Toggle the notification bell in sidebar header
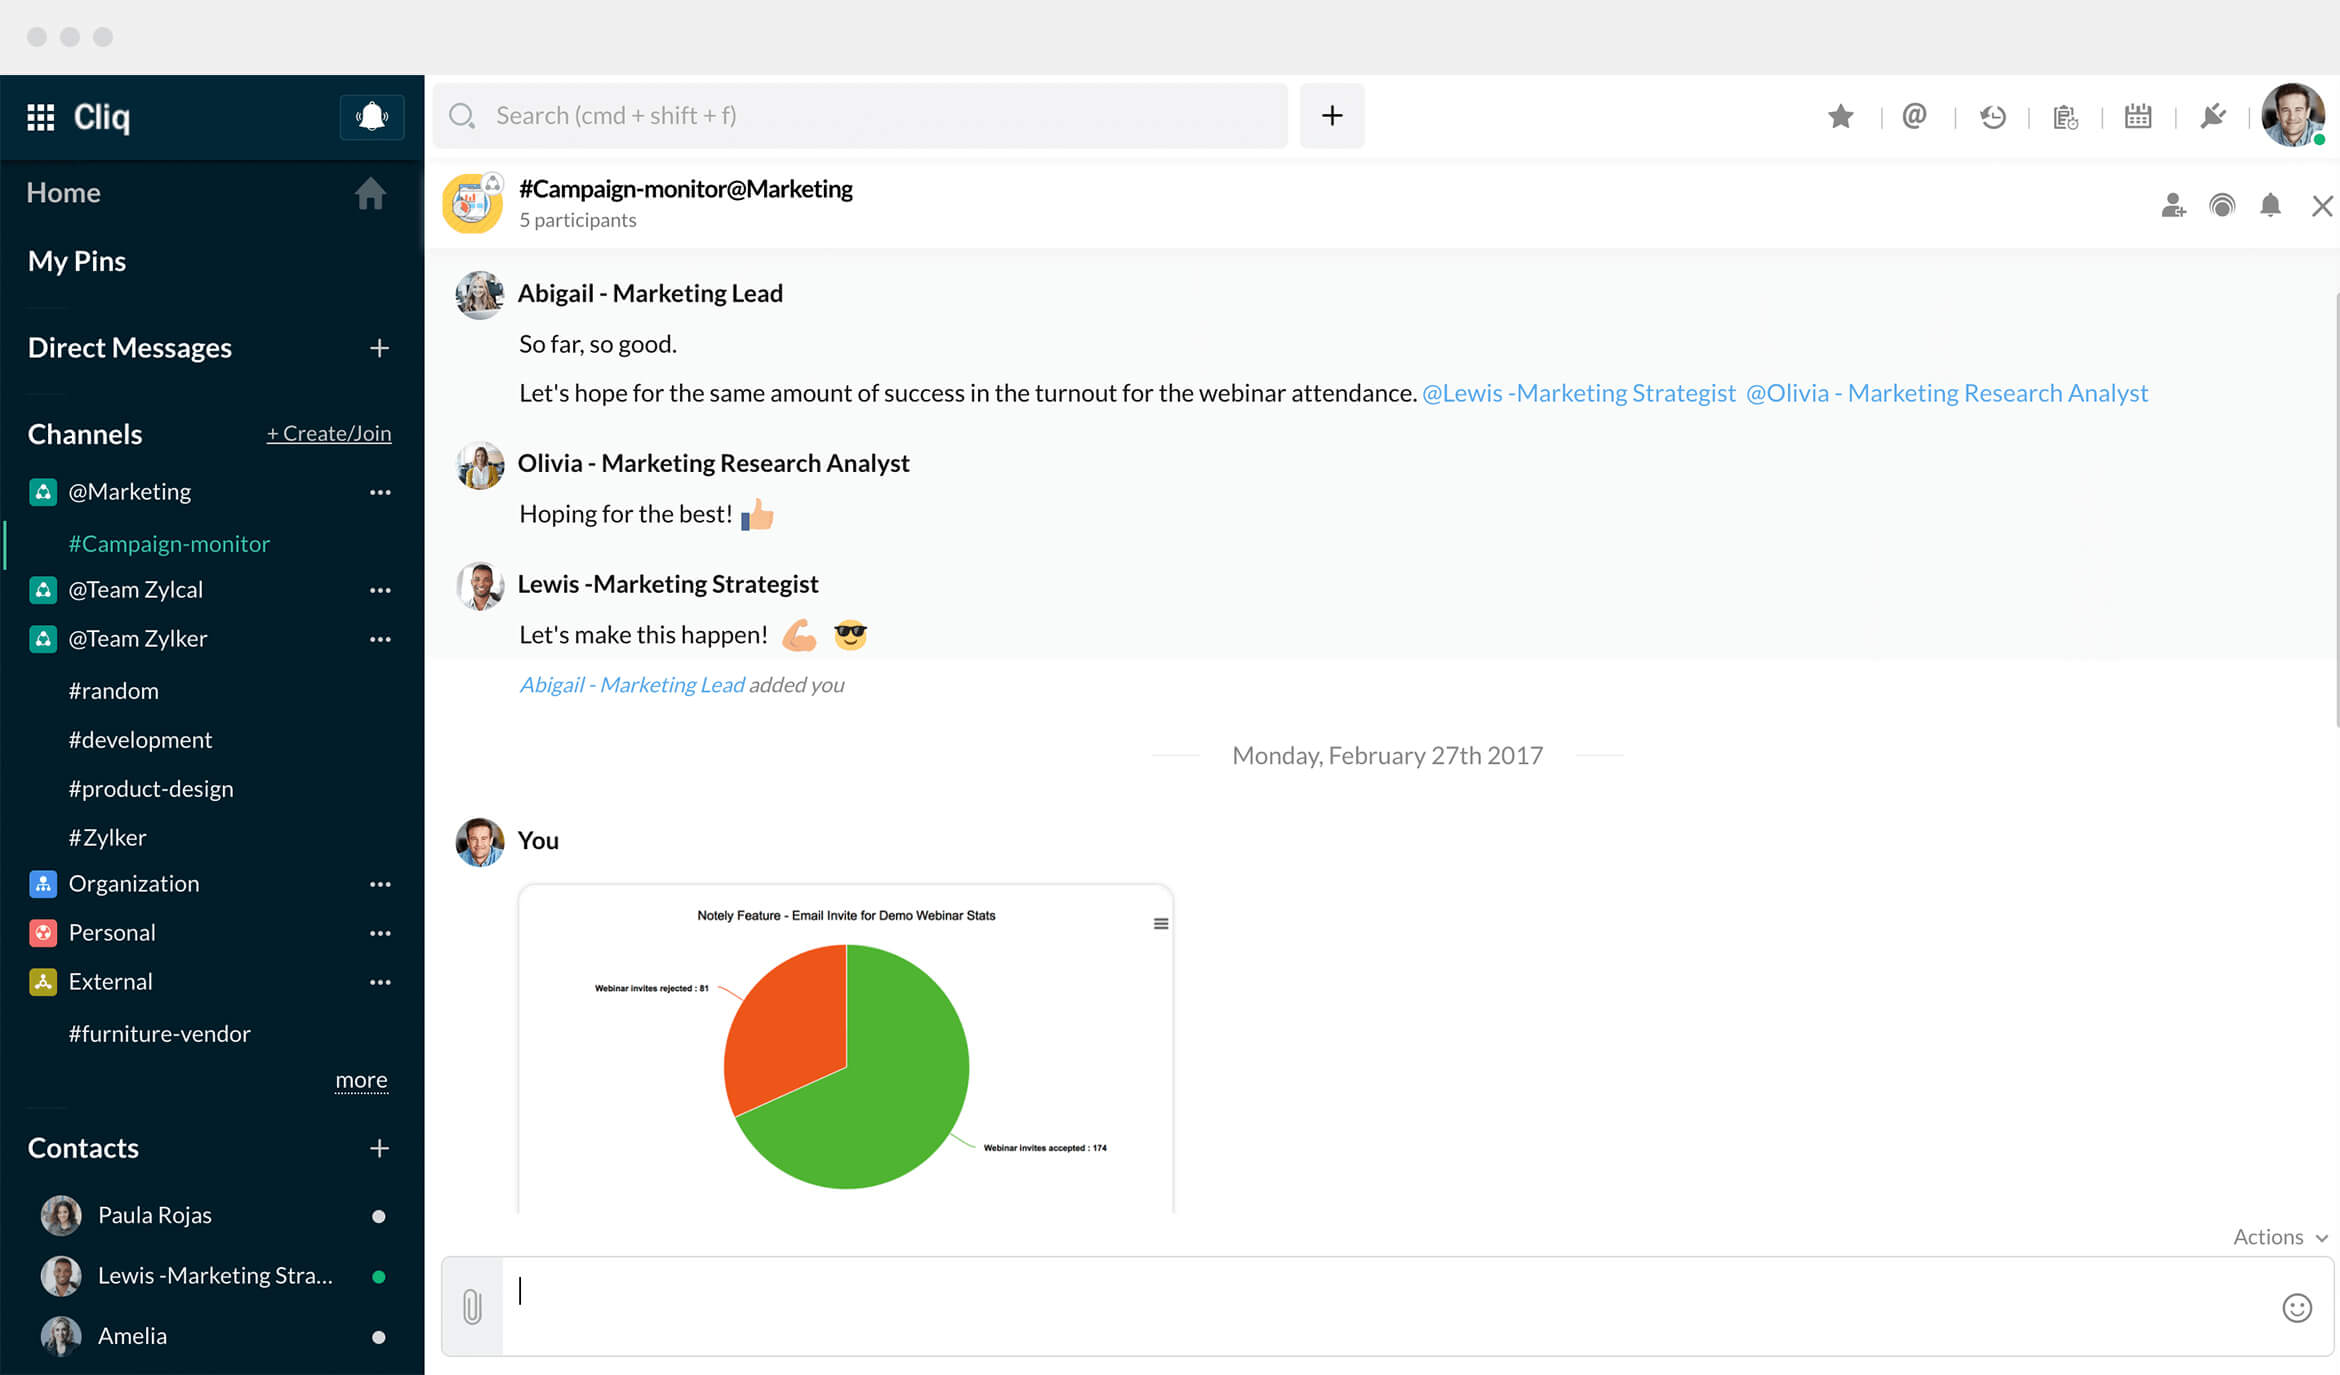Image resolution: width=2340 pixels, height=1375 pixels. [372, 117]
